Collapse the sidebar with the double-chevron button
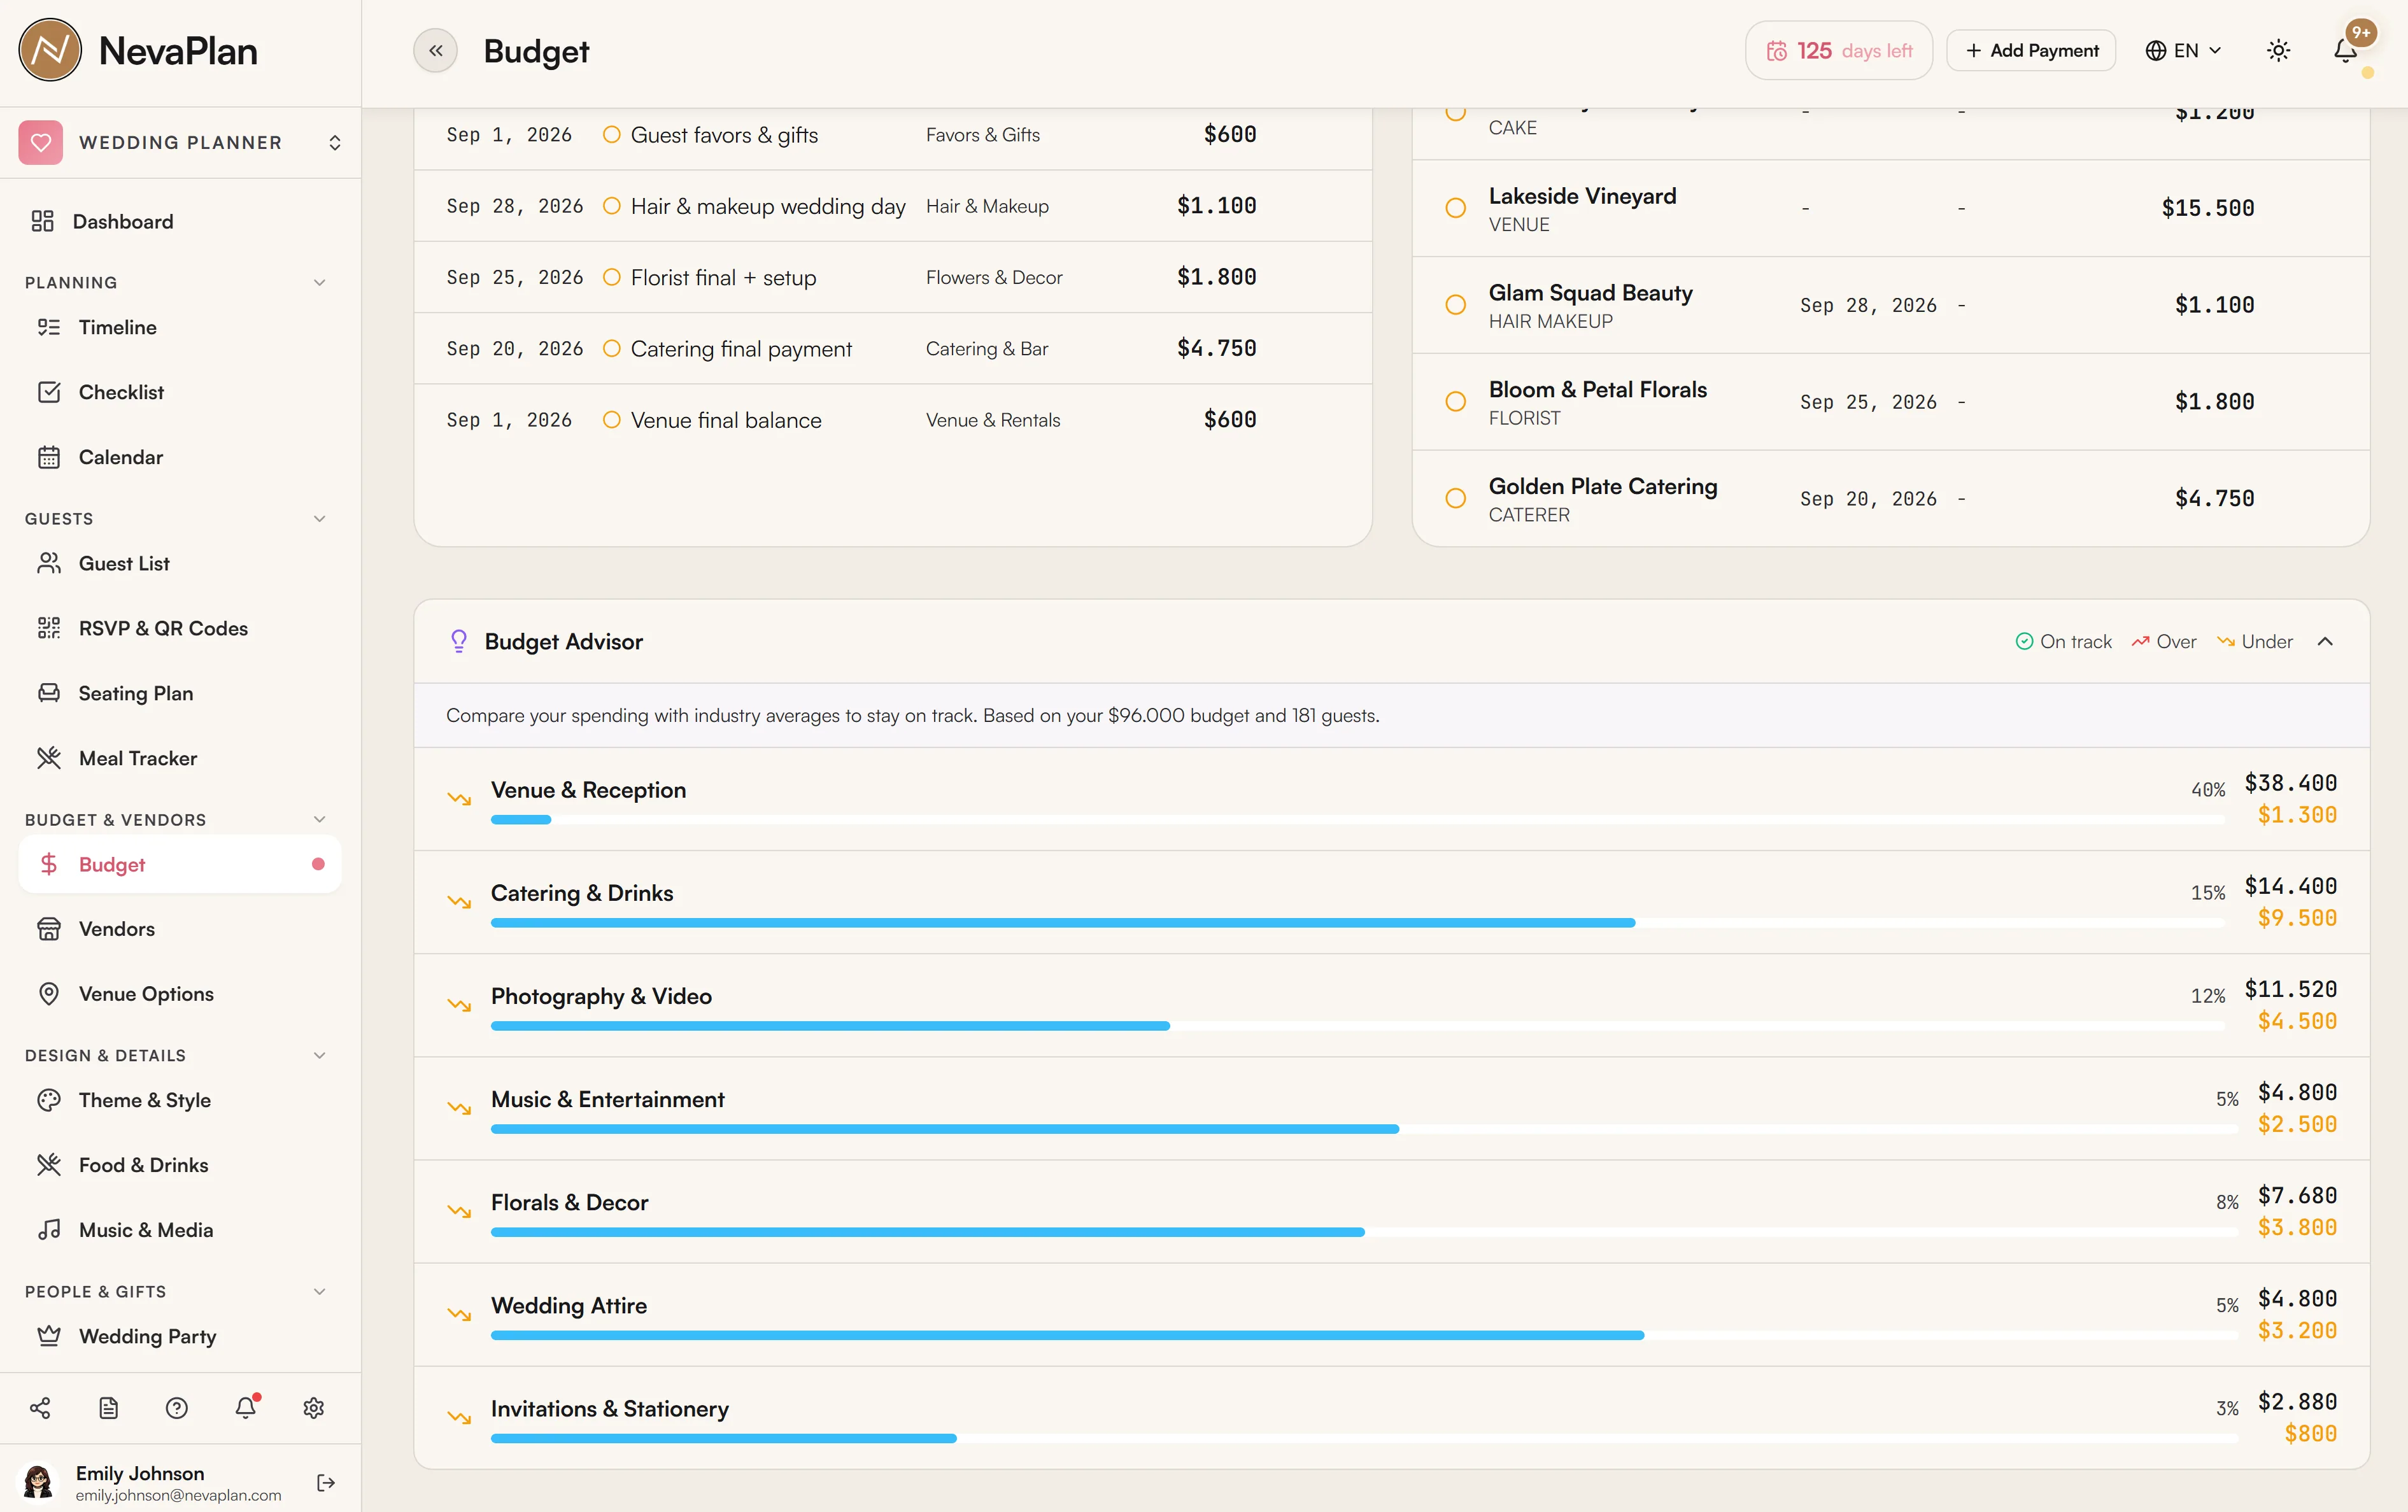Screen dimensions: 2408x1512 point(435,51)
